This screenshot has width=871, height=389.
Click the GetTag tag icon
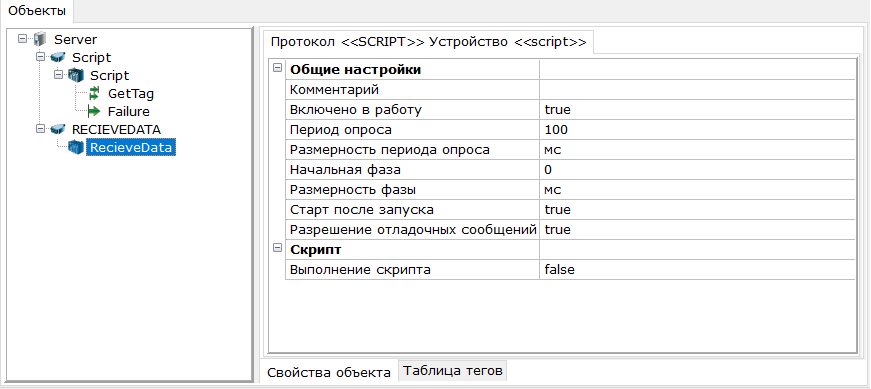[94, 93]
